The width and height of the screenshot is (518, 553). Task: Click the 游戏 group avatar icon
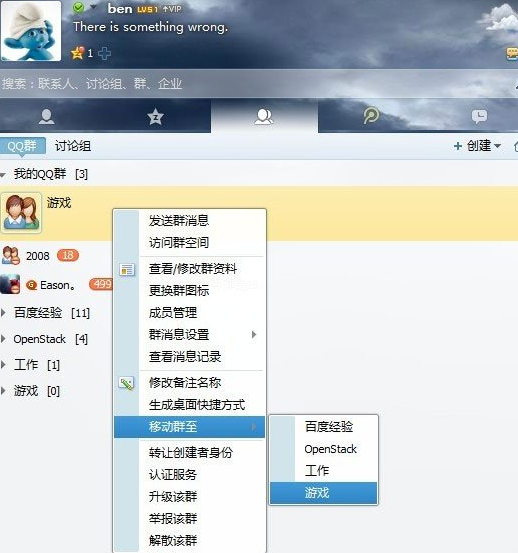coord(21,213)
